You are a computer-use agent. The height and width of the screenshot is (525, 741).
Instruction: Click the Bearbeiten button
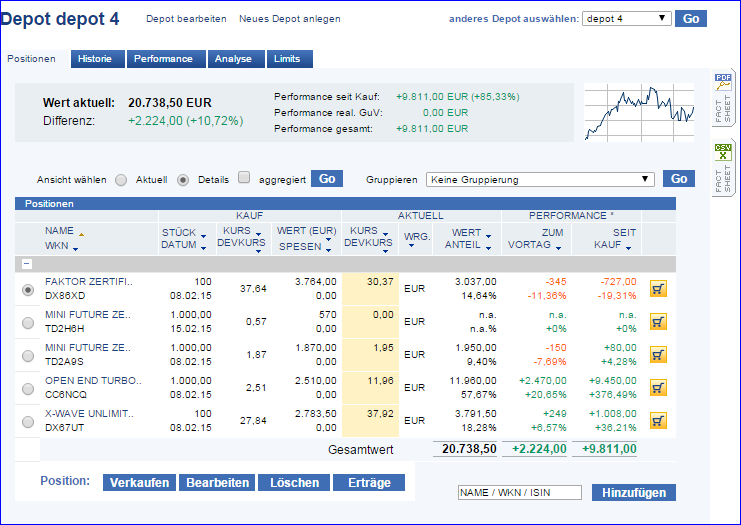(217, 482)
